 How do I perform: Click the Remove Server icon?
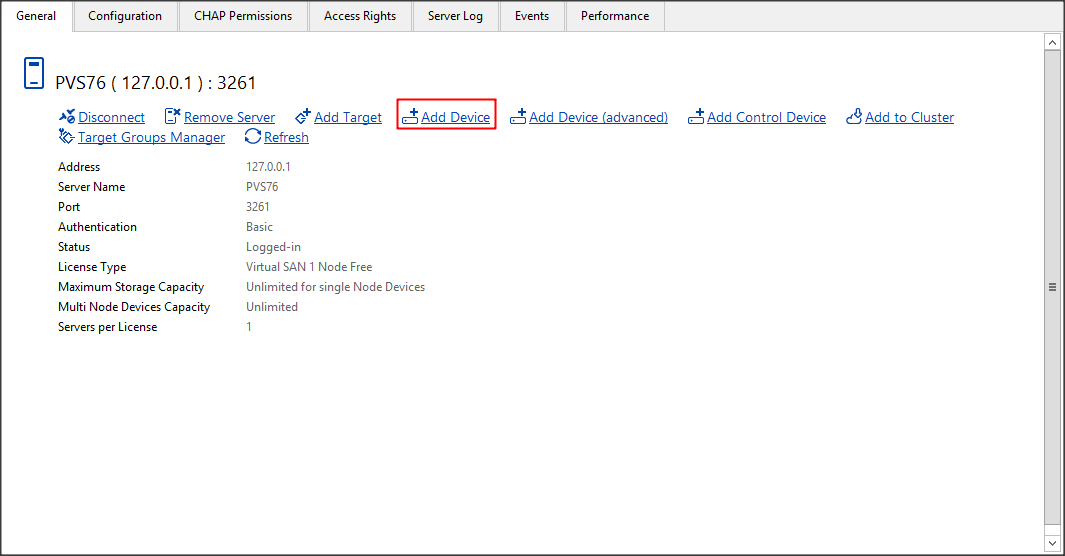pyautogui.click(x=172, y=117)
